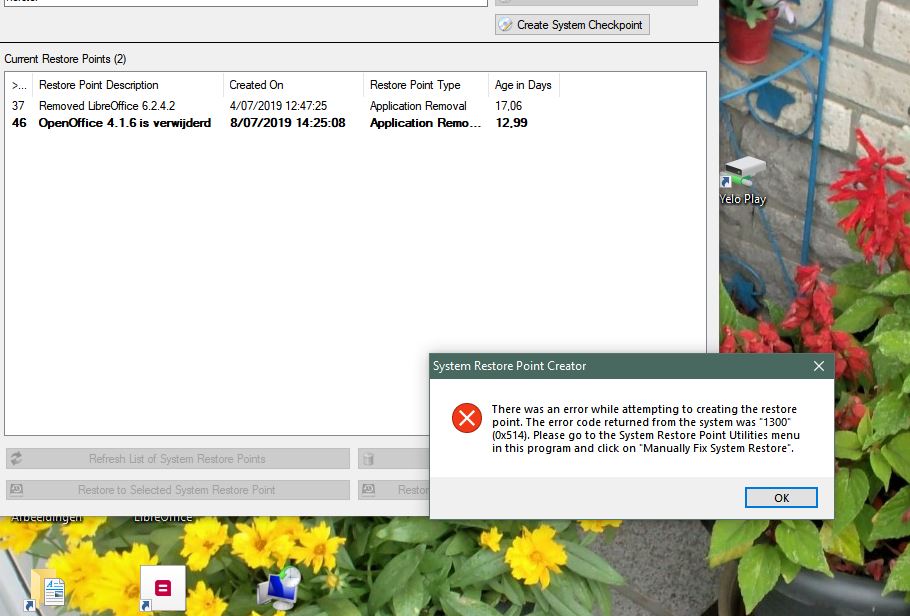This screenshot has width=910, height=616.
Task: Sort by Age in Days column header
Action: point(523,85)
